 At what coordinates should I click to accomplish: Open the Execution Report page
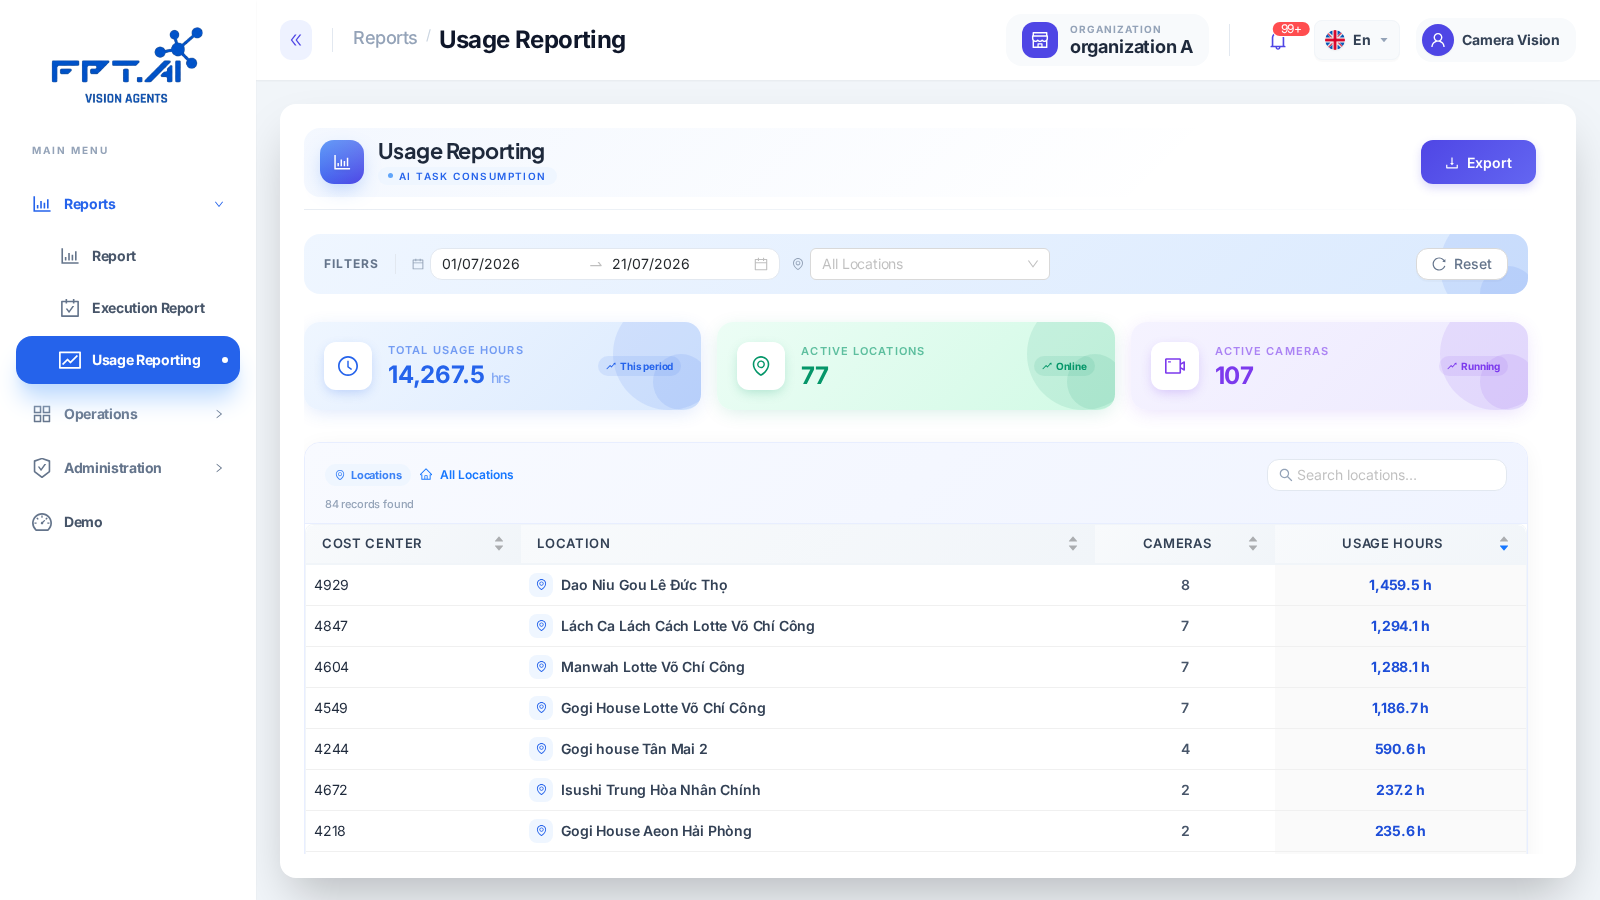pos(128,308)
